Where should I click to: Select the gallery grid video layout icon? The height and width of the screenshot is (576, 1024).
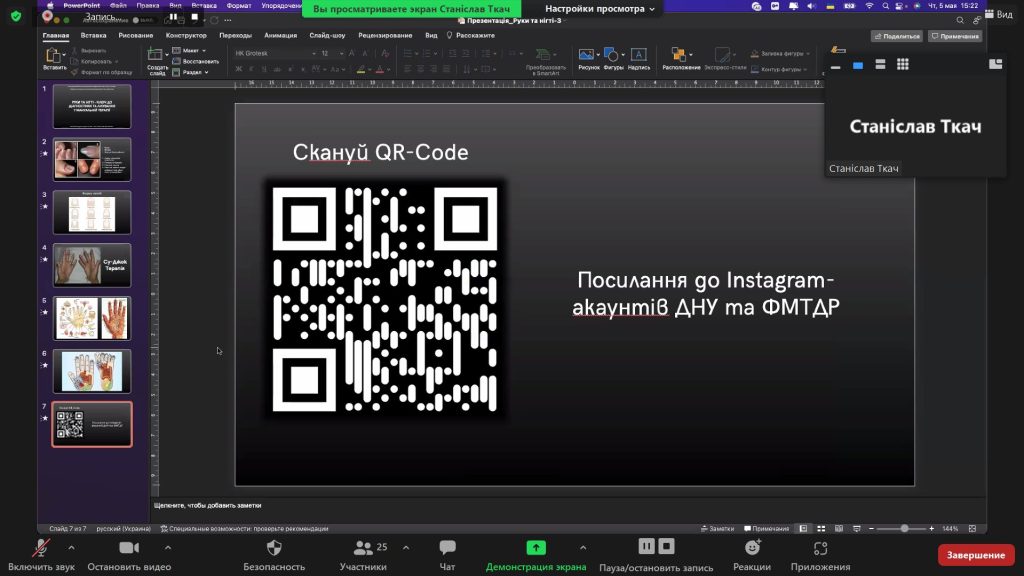tap(903, 64)
